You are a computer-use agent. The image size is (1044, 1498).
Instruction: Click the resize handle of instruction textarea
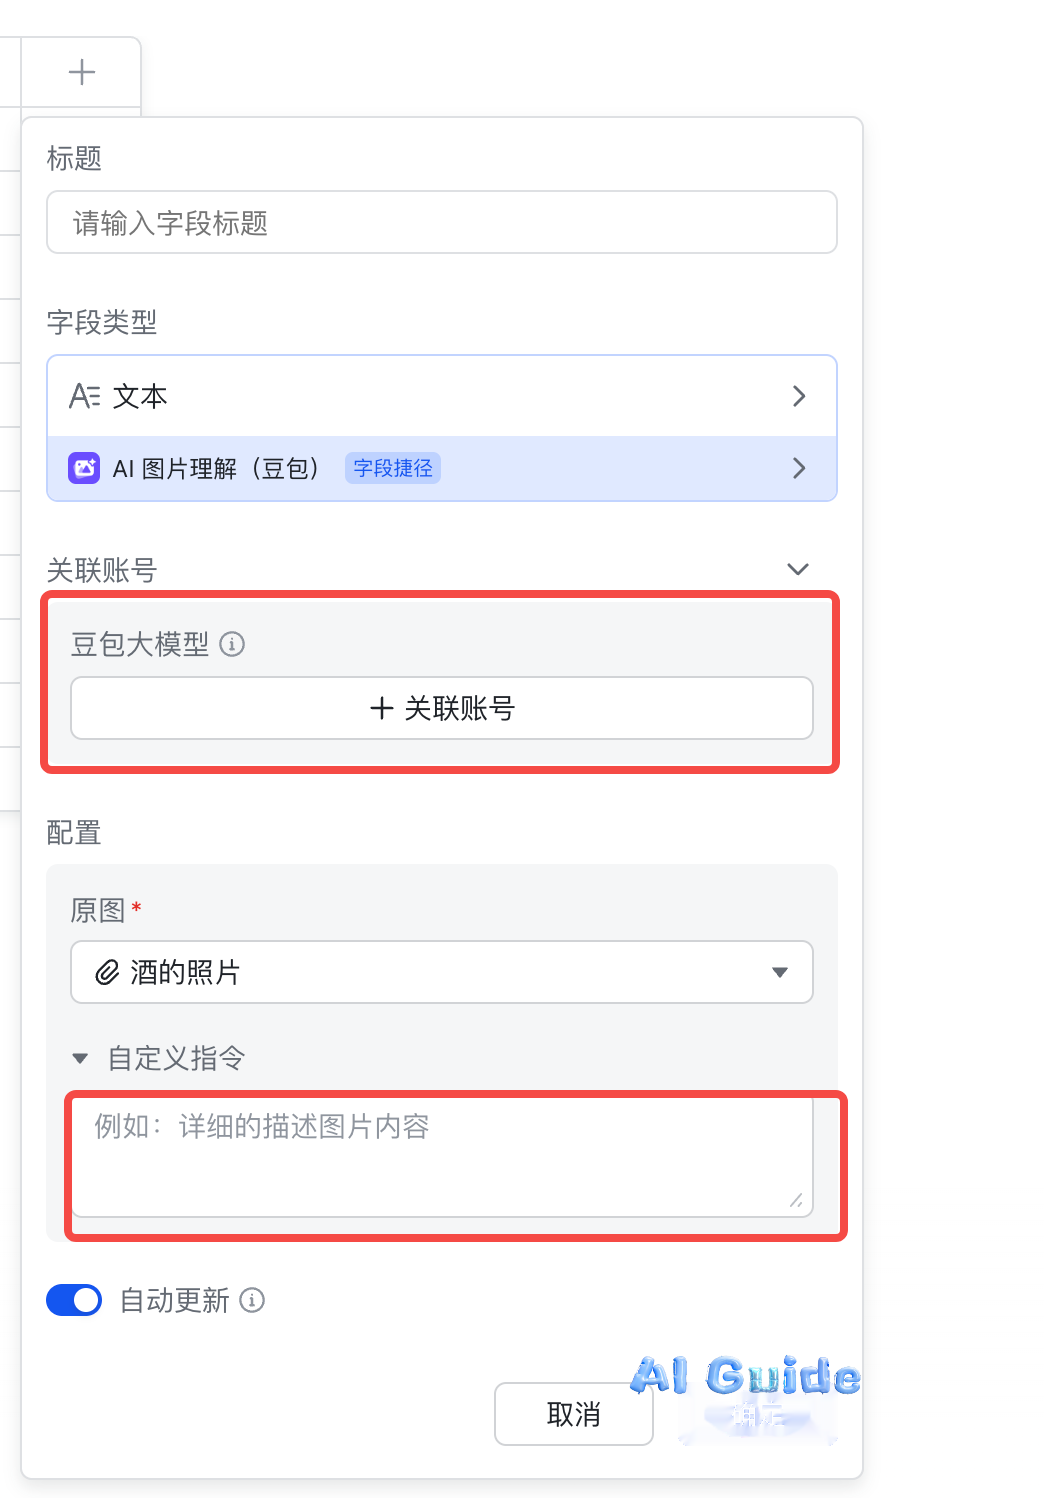(x=796, y=1200)
